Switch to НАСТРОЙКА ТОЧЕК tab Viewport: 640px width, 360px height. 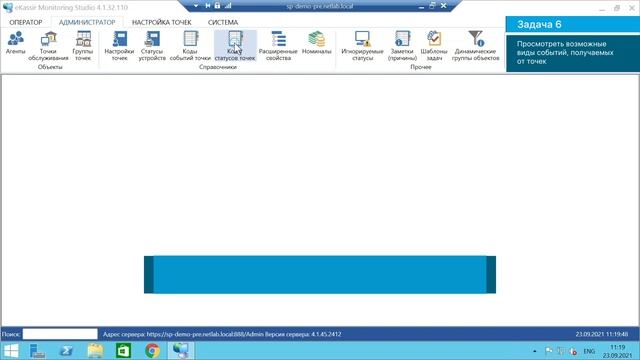tap(162, 22)
